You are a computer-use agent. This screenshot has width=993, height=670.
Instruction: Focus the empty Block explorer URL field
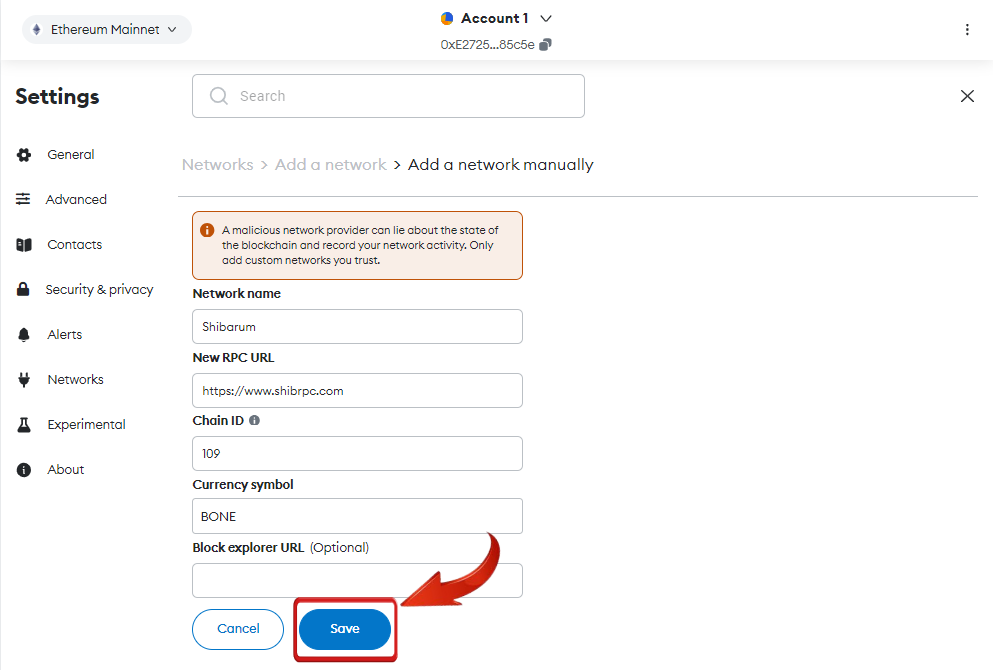(x=357, y=580)
